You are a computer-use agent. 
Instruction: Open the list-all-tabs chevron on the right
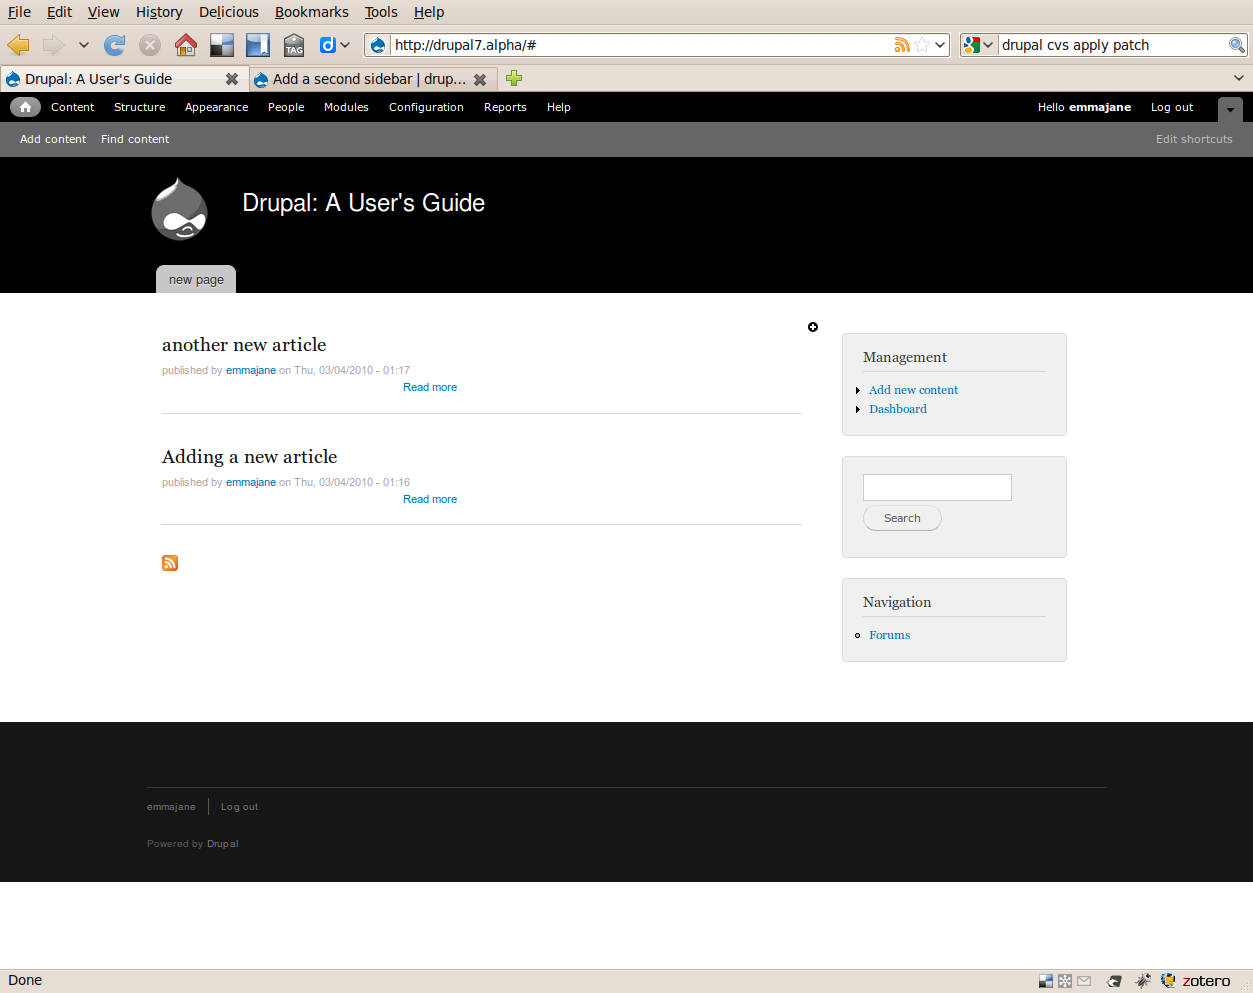coord(1238,78)
